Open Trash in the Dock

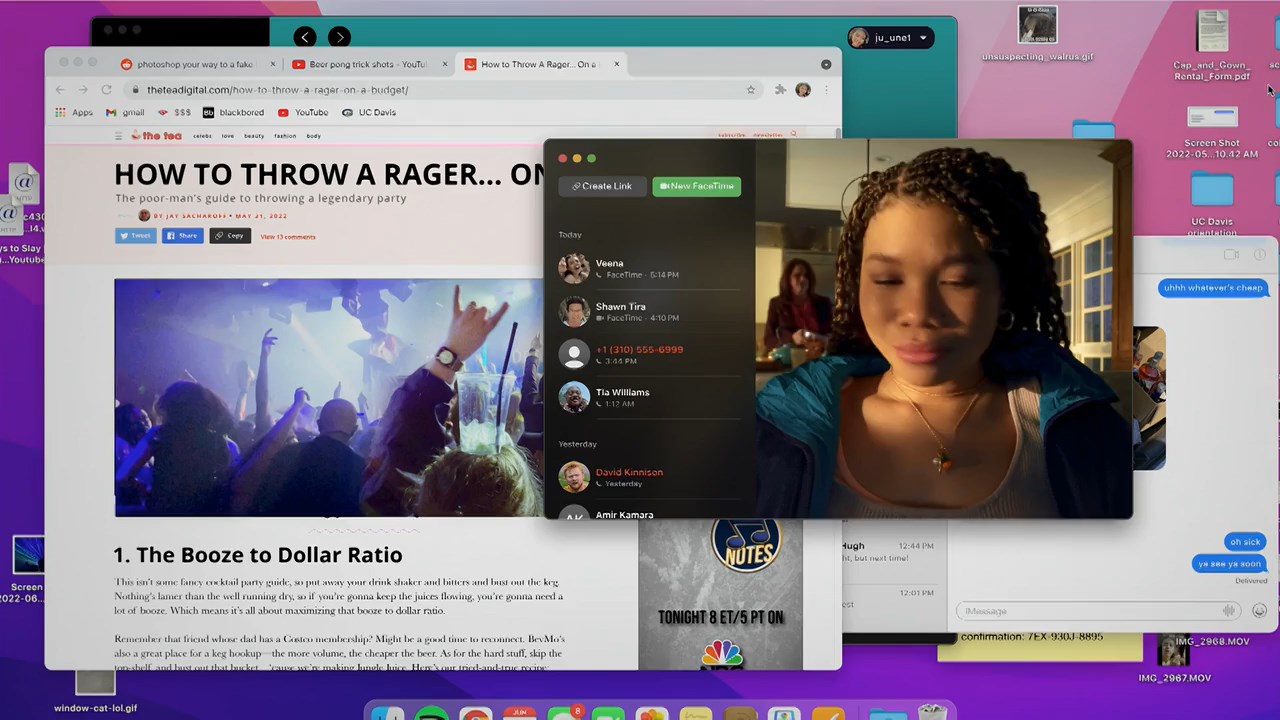click(932, 713)
